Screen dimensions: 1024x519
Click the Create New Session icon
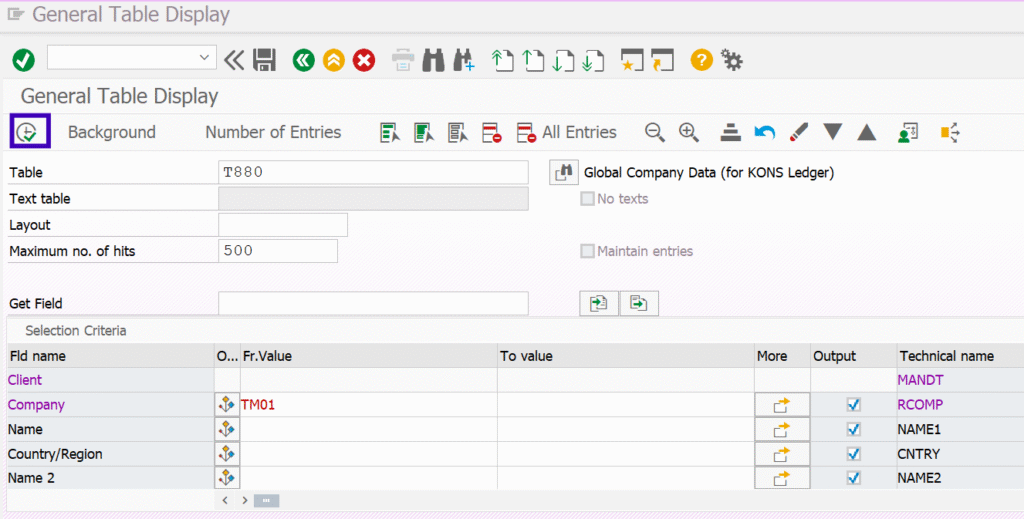coord(632,60)
